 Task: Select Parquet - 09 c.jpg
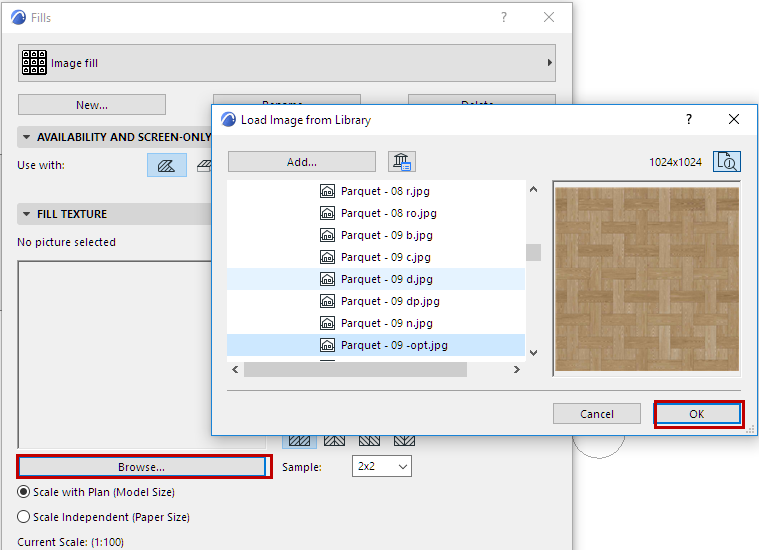(x=376, y=257)
